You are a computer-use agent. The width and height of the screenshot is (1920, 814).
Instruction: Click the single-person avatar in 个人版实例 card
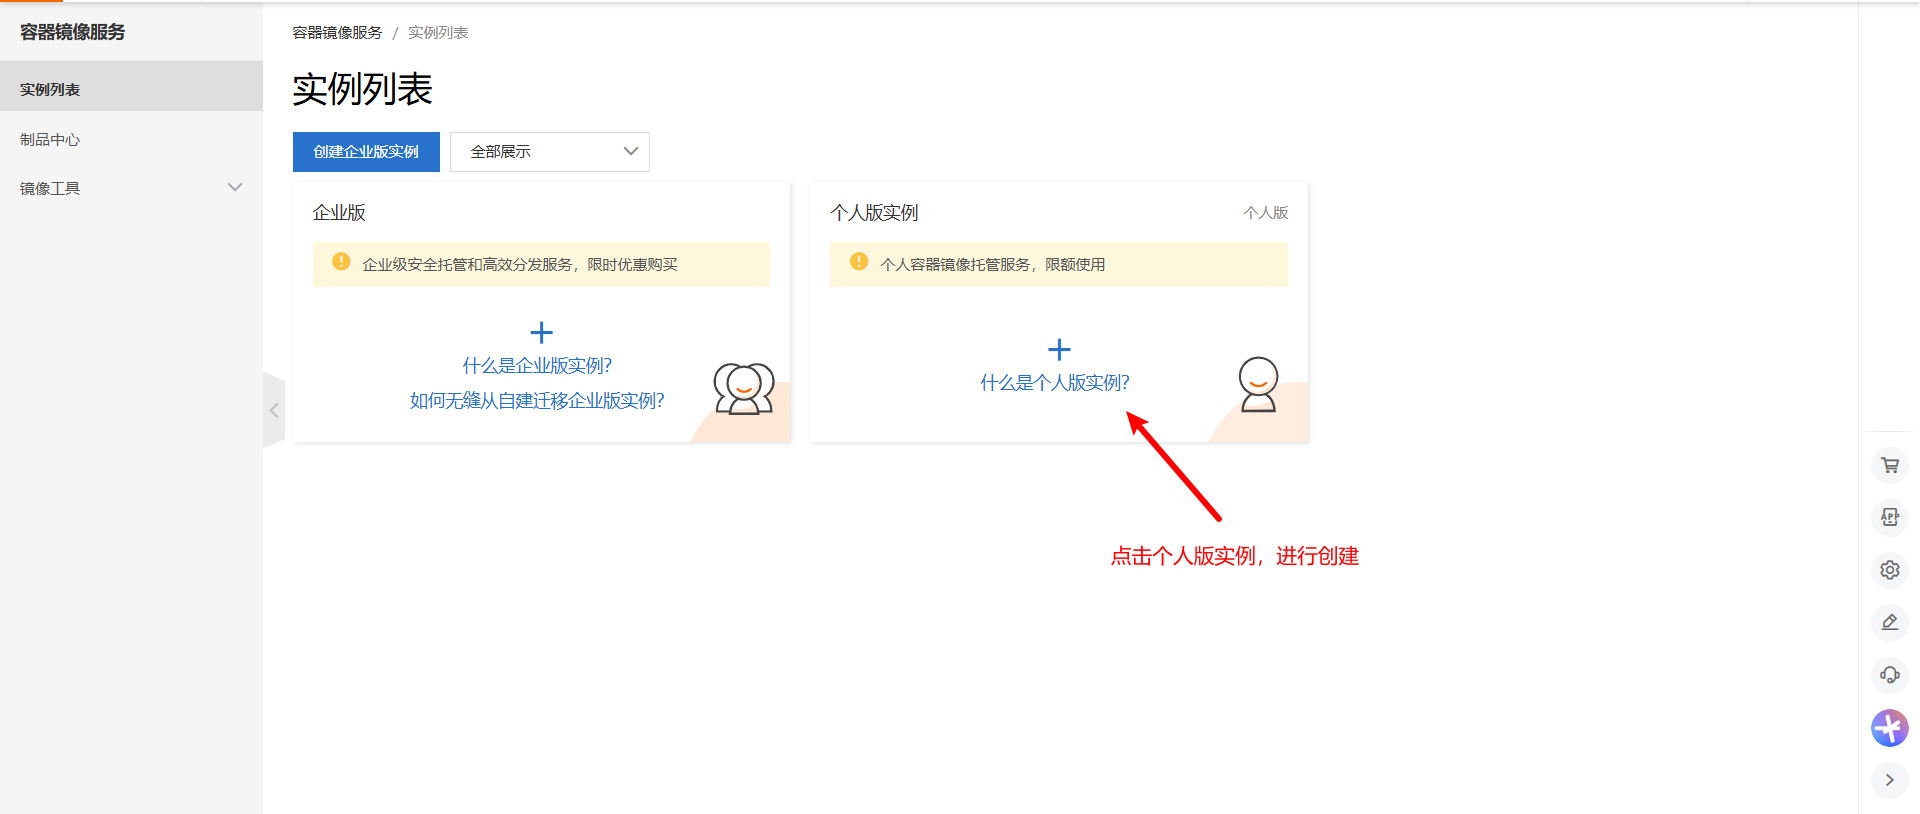click(1258, 384)
